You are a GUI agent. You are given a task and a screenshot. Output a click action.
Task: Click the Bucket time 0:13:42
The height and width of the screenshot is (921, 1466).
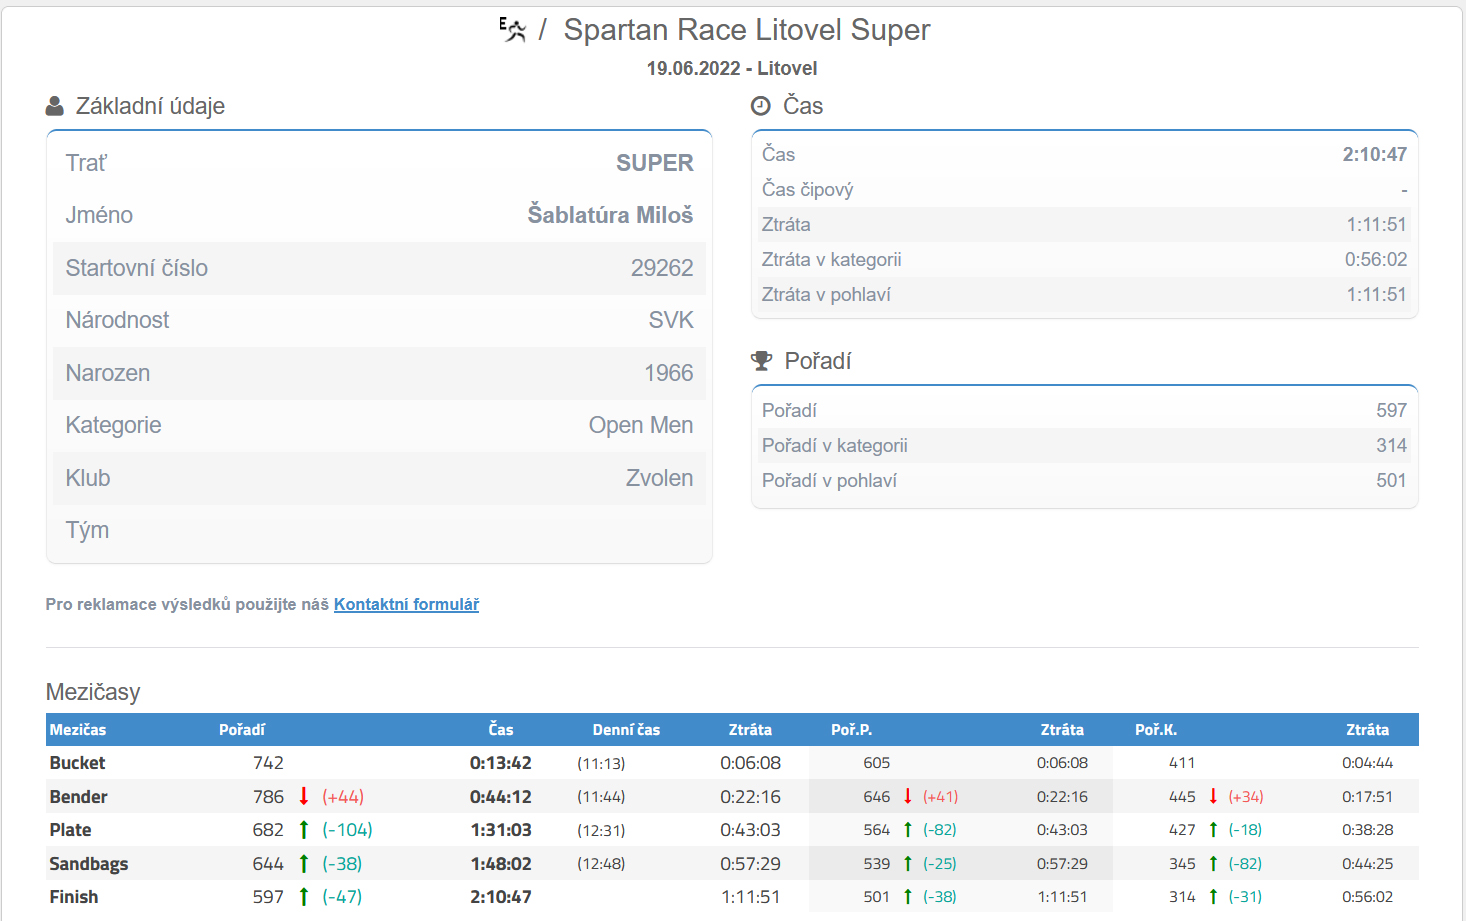point(501,763)
